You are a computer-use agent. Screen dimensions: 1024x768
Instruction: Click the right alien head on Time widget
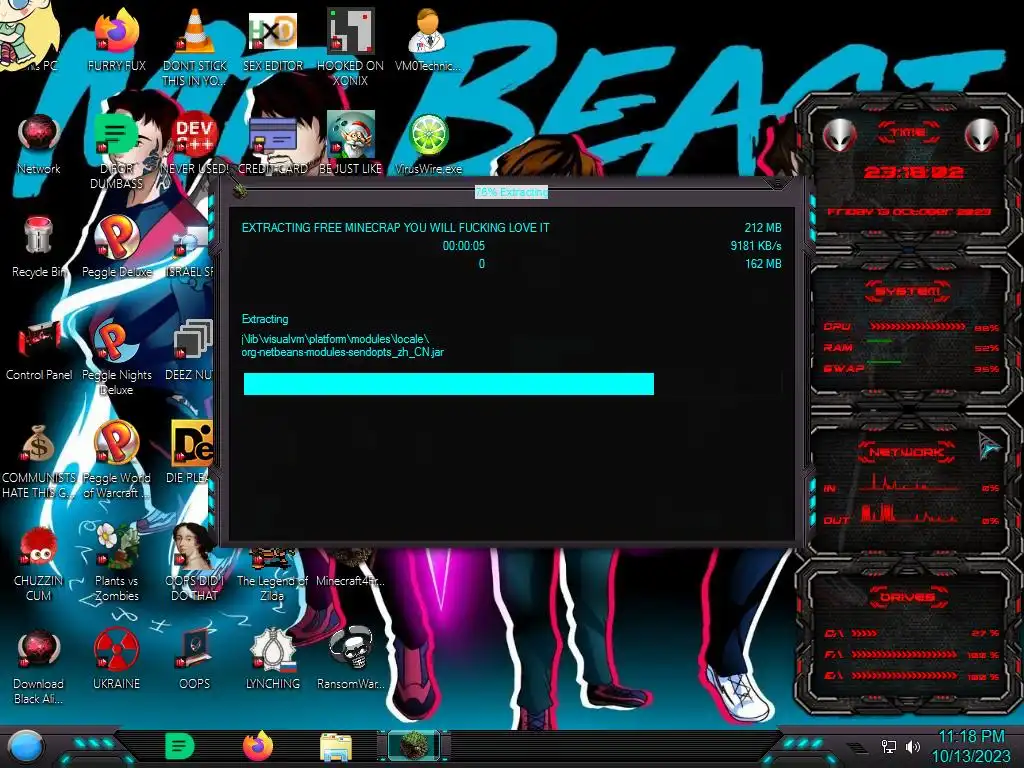pos(982,135)
